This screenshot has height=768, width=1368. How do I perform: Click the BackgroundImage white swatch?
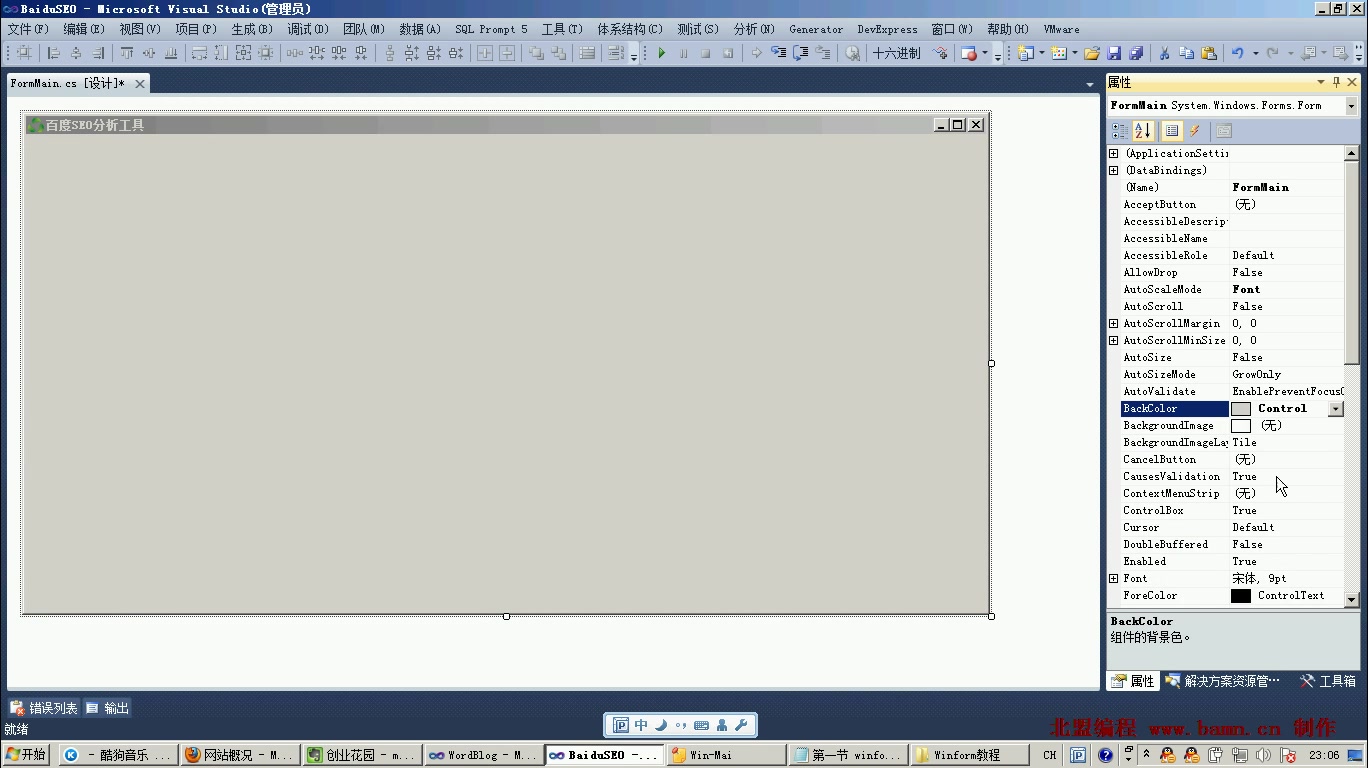1241,425
